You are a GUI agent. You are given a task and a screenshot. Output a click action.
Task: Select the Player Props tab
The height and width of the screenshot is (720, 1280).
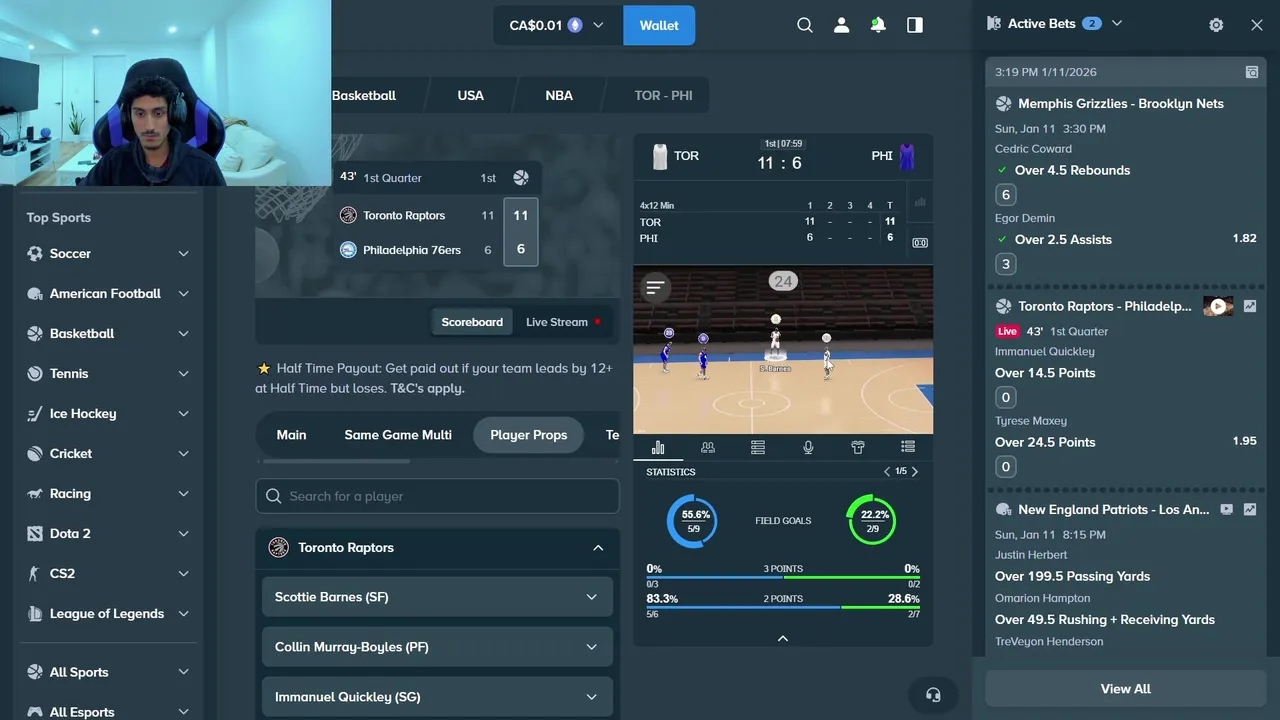528,435
